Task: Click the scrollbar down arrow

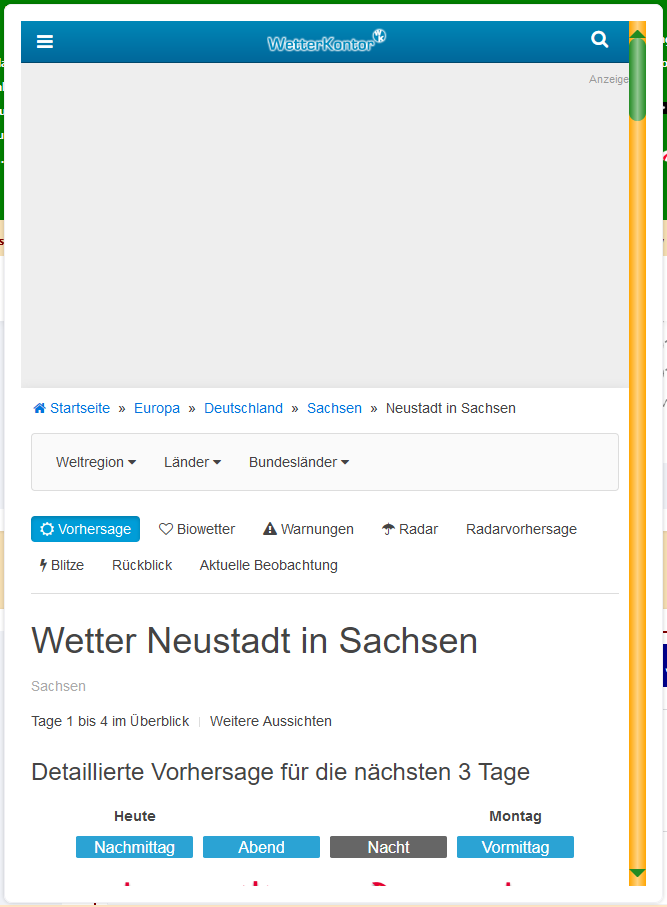Action: click(637, 873)
